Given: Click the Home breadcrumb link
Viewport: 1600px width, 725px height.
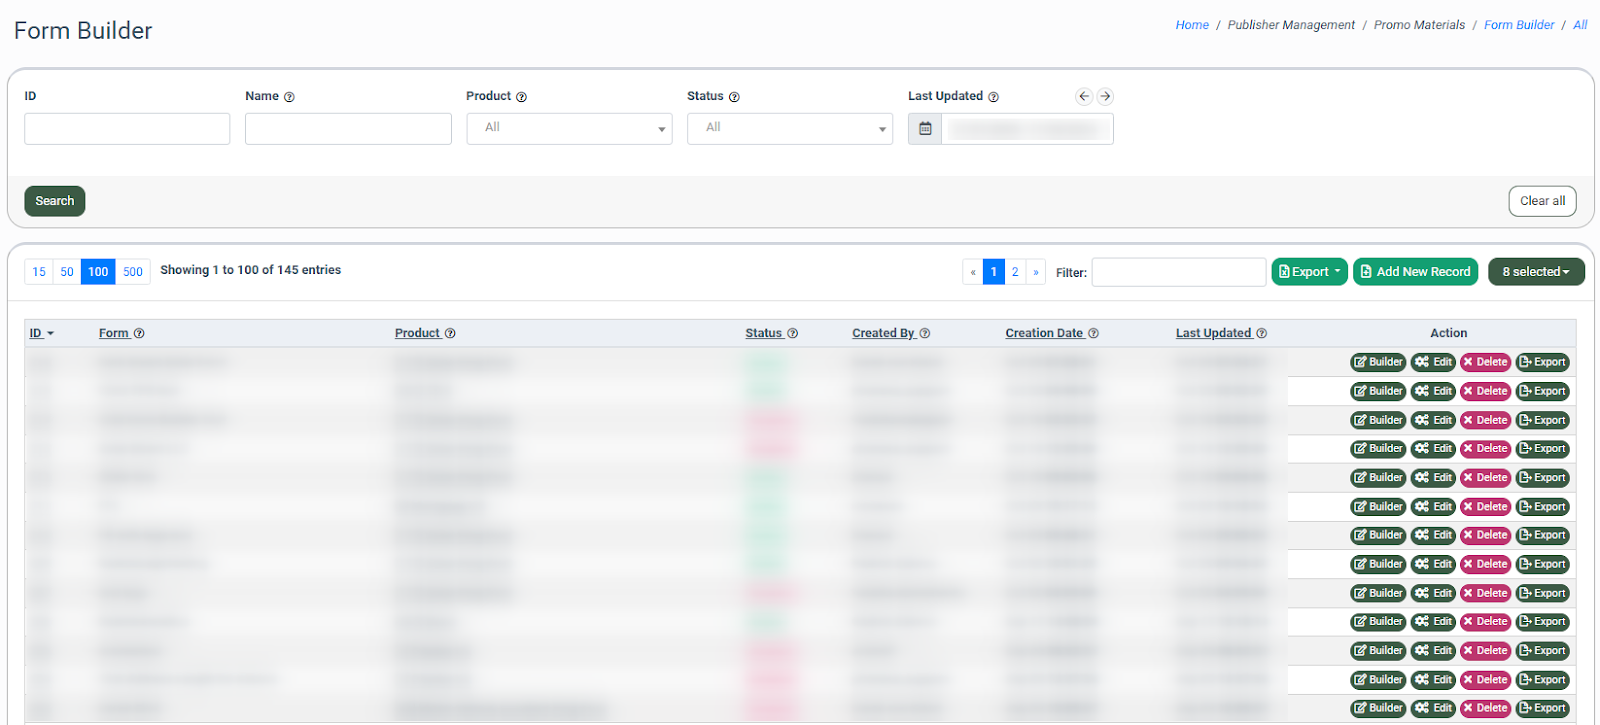Looking at the screenshot, I should tap(1192, 25).
